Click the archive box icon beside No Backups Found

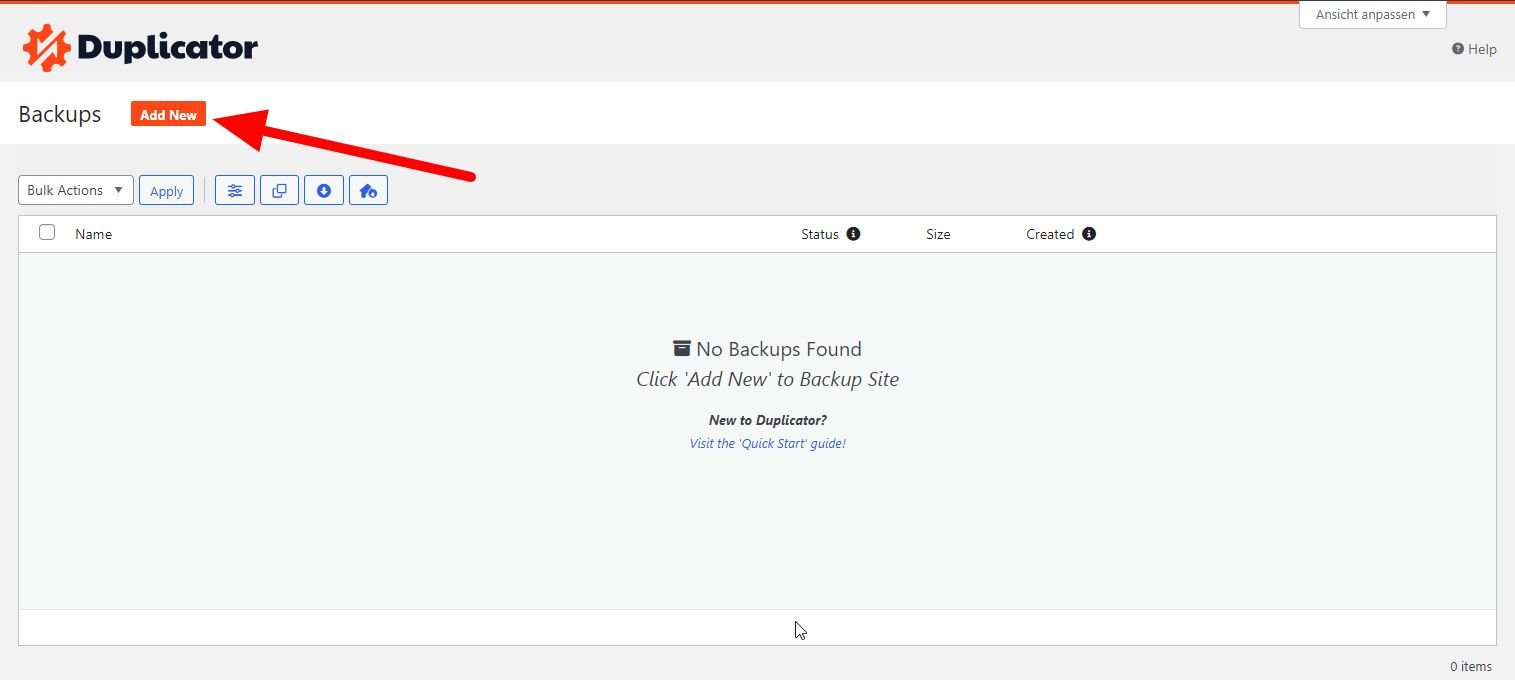pos(682,348)
